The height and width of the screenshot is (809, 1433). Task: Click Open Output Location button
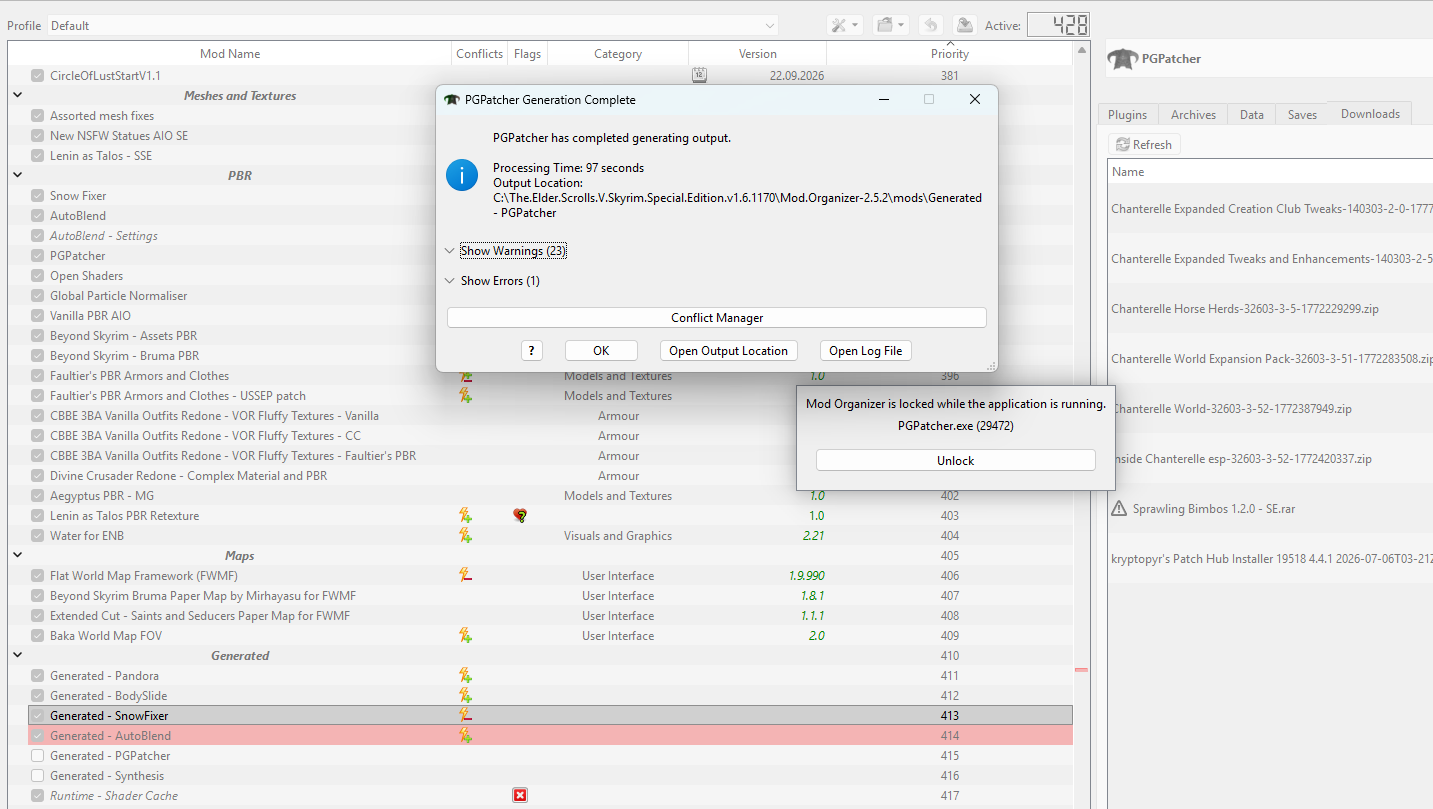(729, 351)
